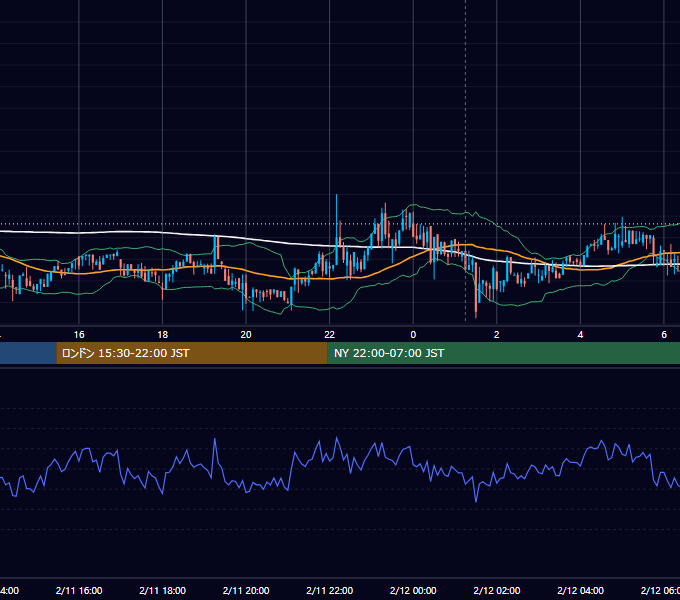Click the 0 hour axis label

pos(413,335)
